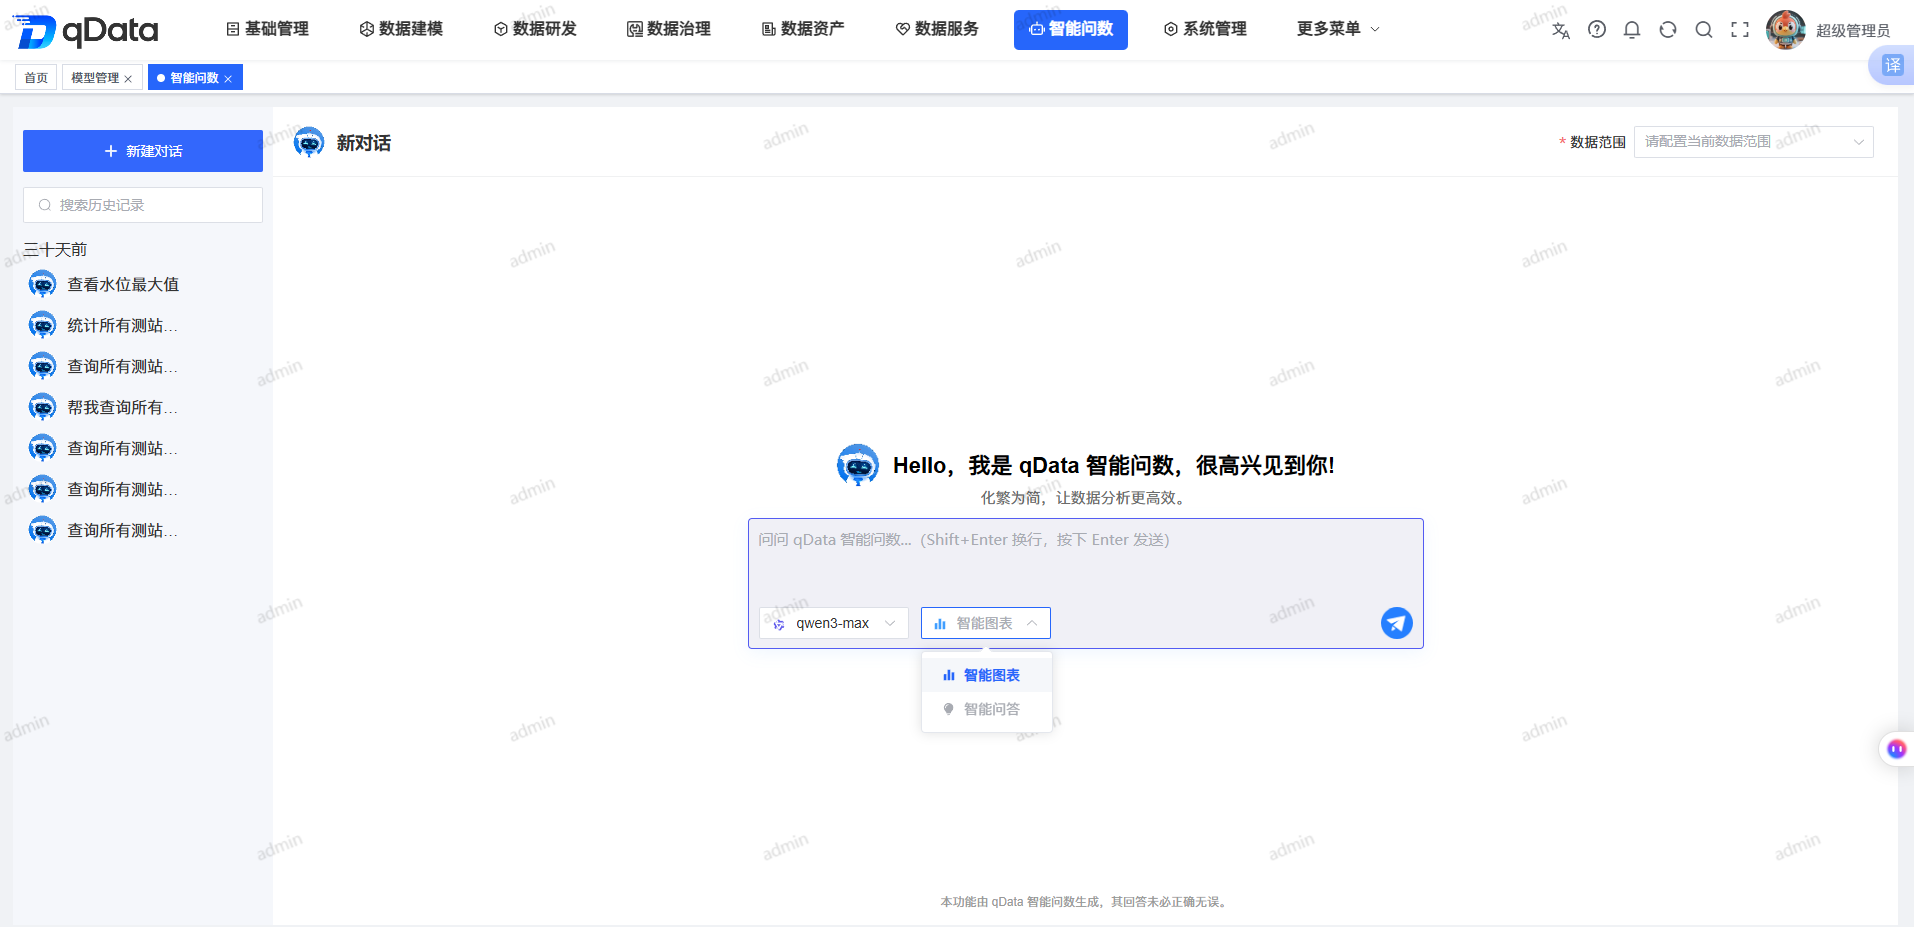Toggle fullscreen mode icon
1914x927 pixels.
[x=1740, y=30]
